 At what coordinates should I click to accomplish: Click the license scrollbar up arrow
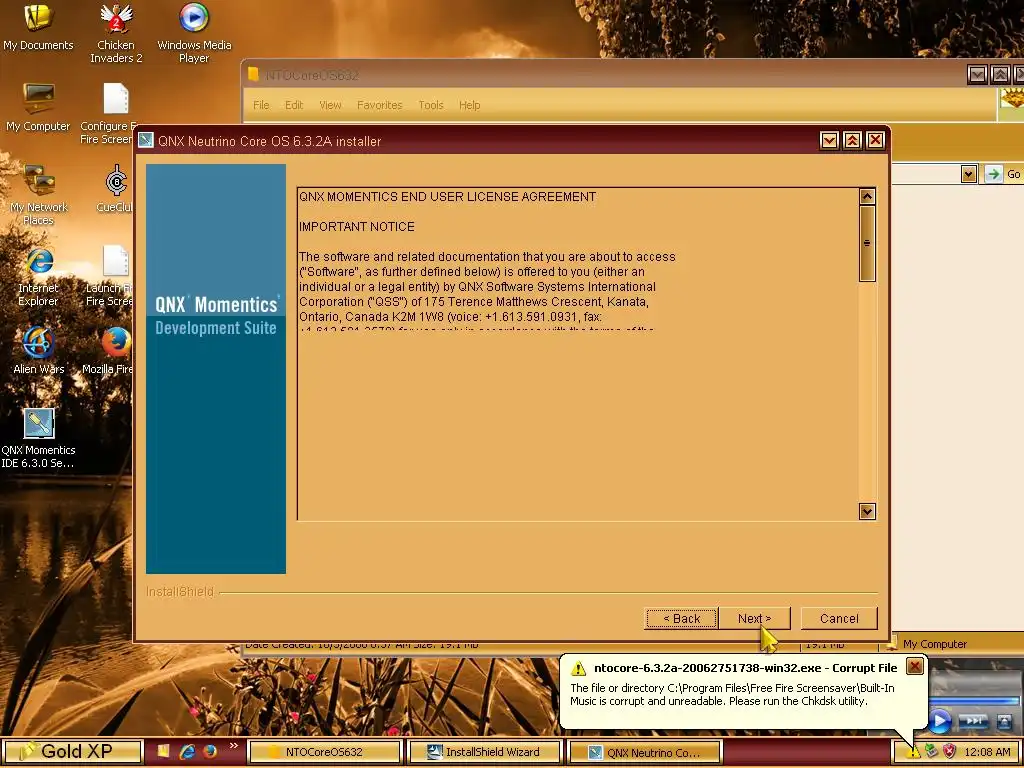click(x=867, y=197)
